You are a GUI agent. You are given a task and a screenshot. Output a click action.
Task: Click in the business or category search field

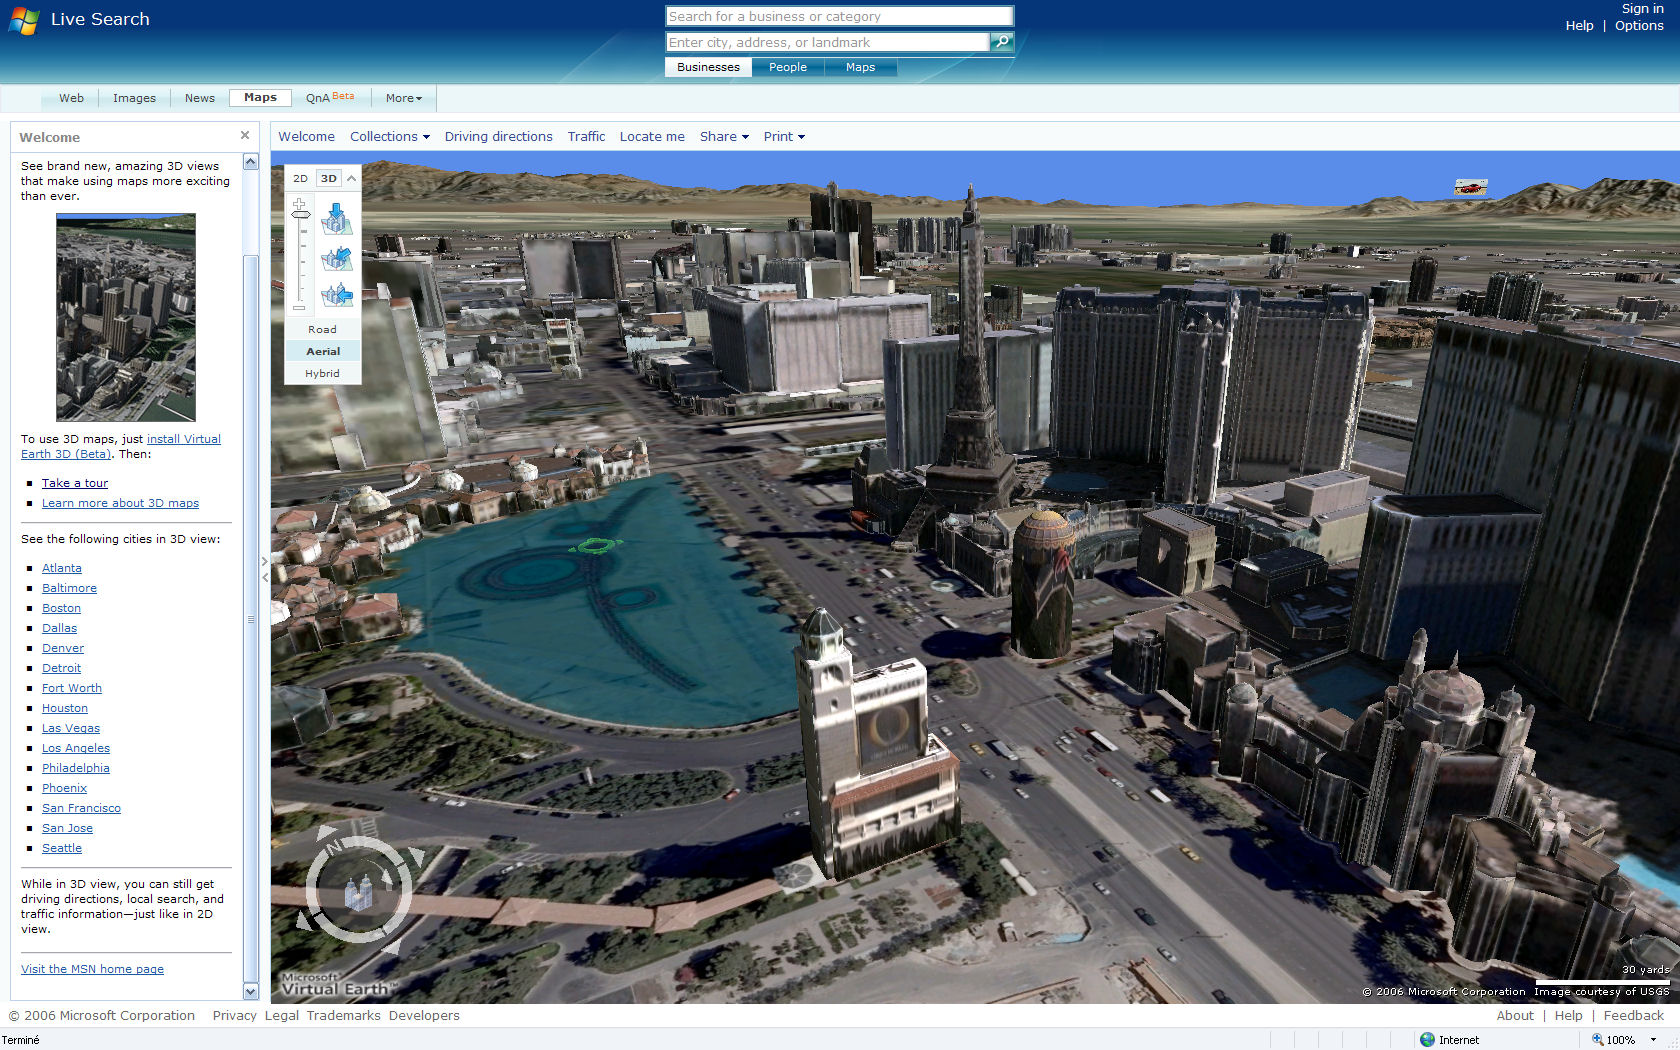coord(839,16)
